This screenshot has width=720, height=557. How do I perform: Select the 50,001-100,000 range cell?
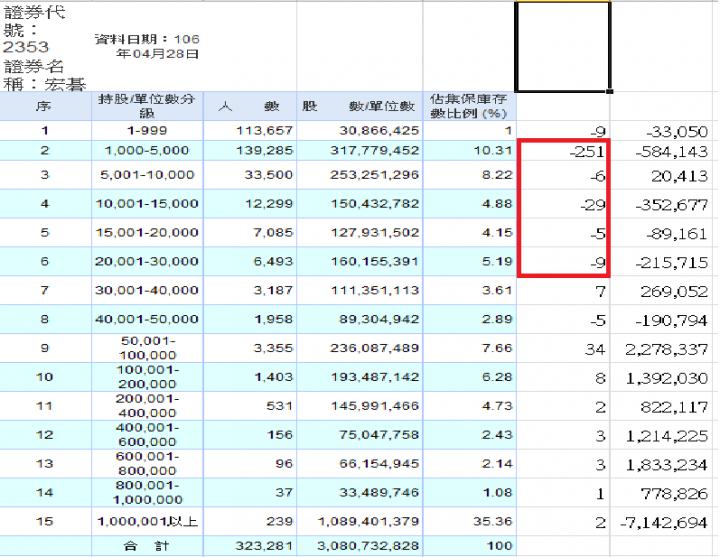pyautogui.click(x=147, y=348)
